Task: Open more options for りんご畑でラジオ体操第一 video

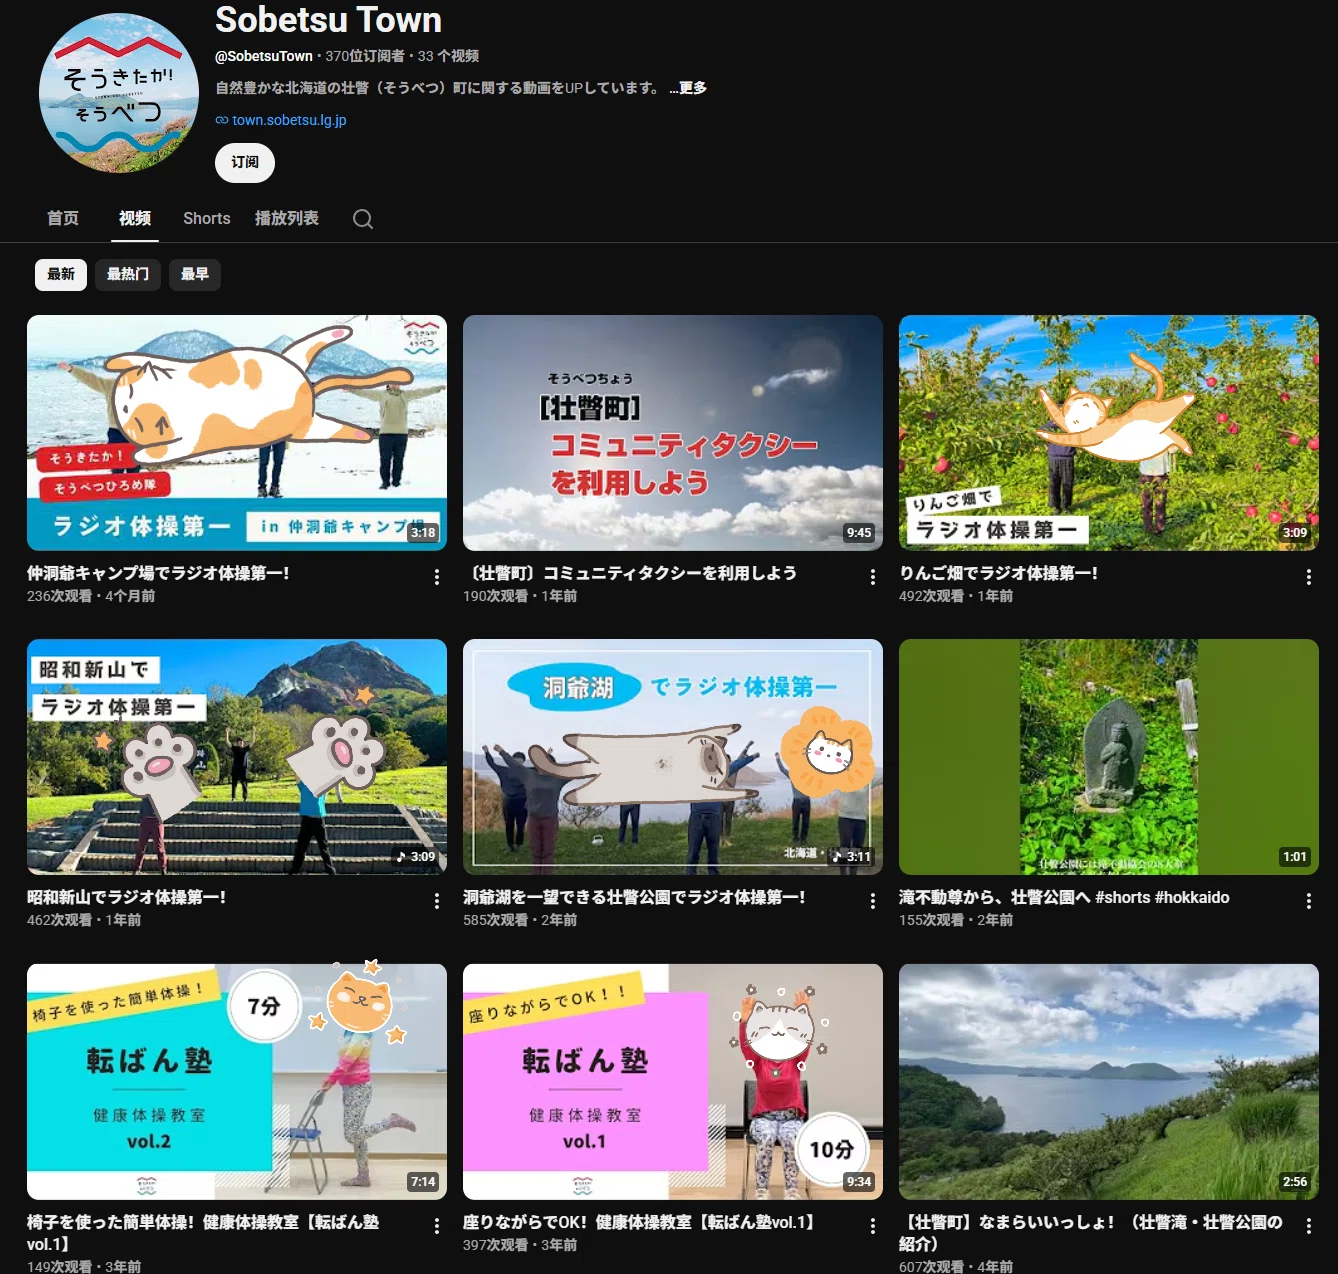Action: [1309, 577]
